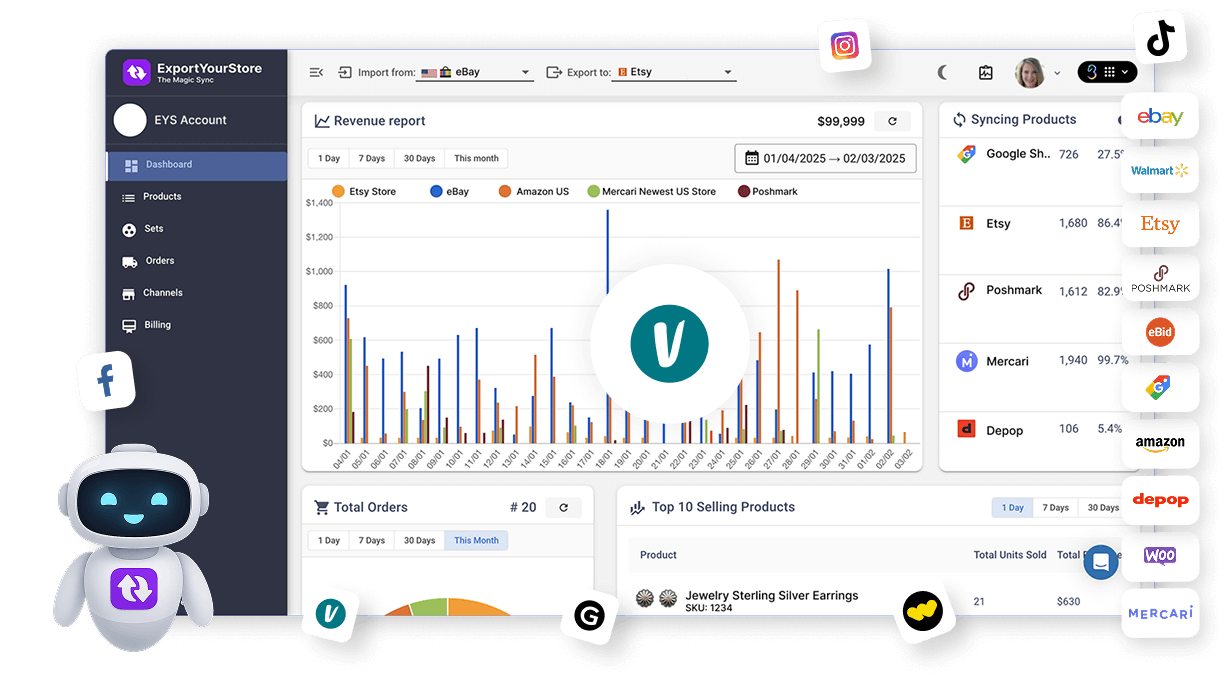Select 30 Days in Total Orders
Image resolution: width=1226 pixels, height=688 pixels.
coord(419,541)
